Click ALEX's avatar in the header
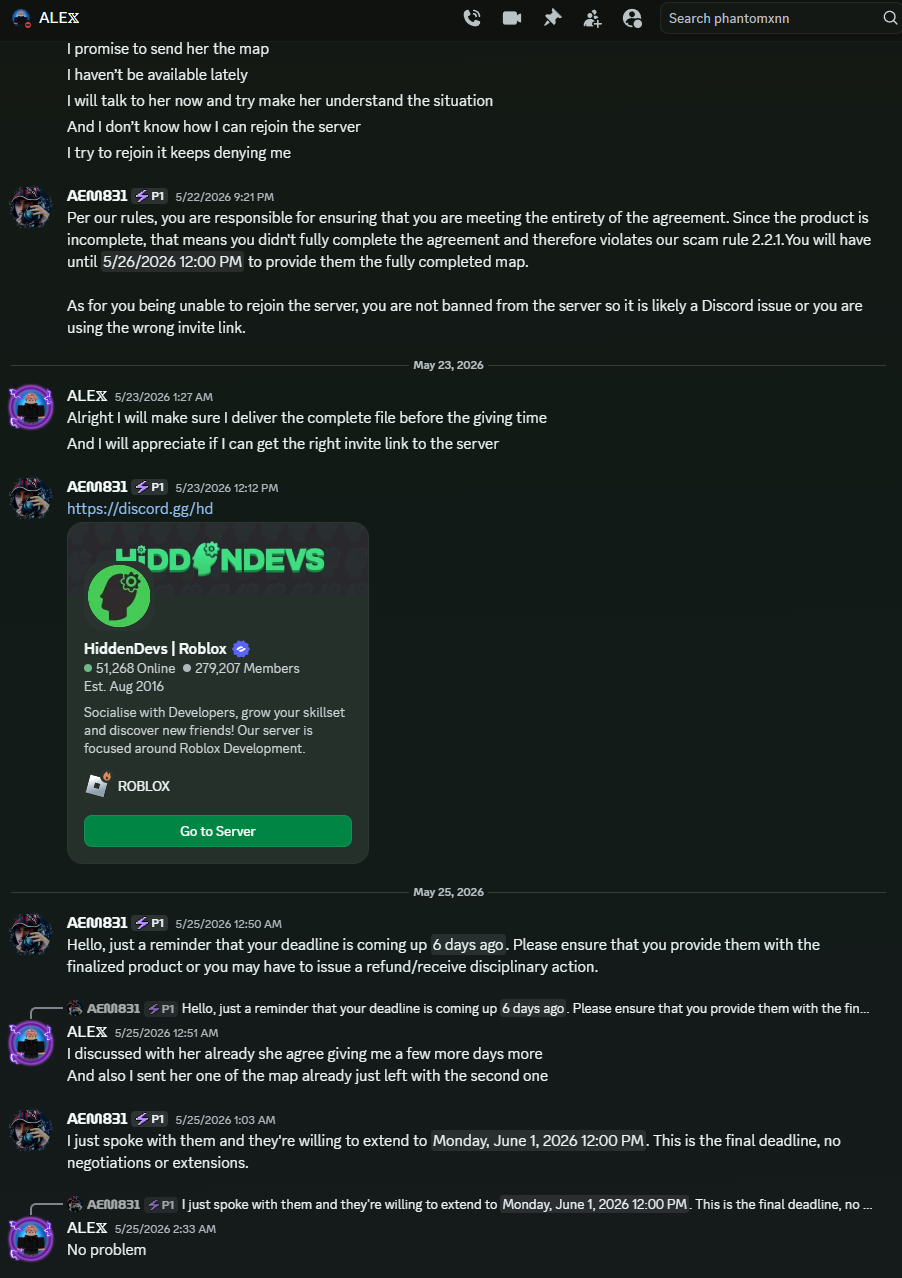 click(21, 18)
